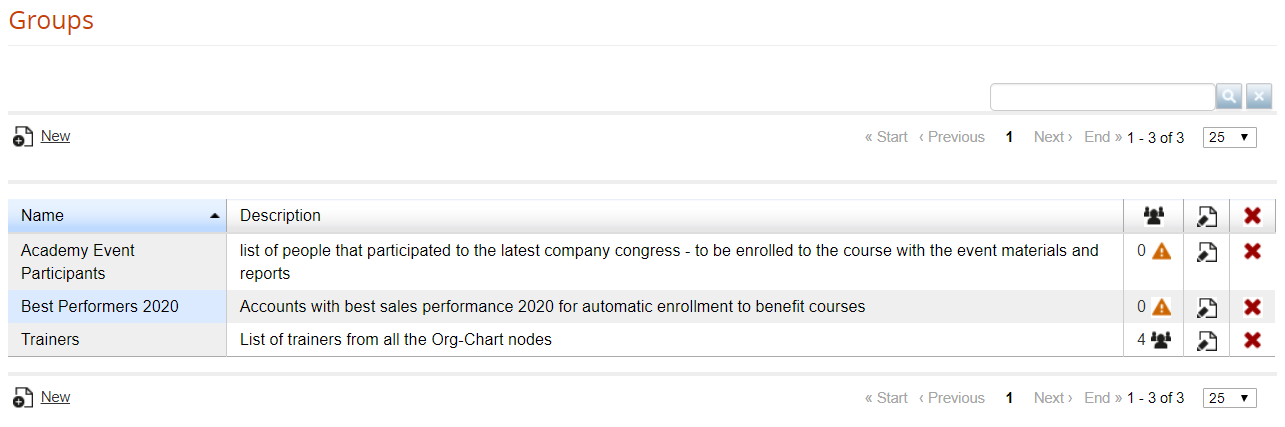The image size is (1285, 427).
Task: Open members of the Trainers group
Action: tap(1160, 340)
